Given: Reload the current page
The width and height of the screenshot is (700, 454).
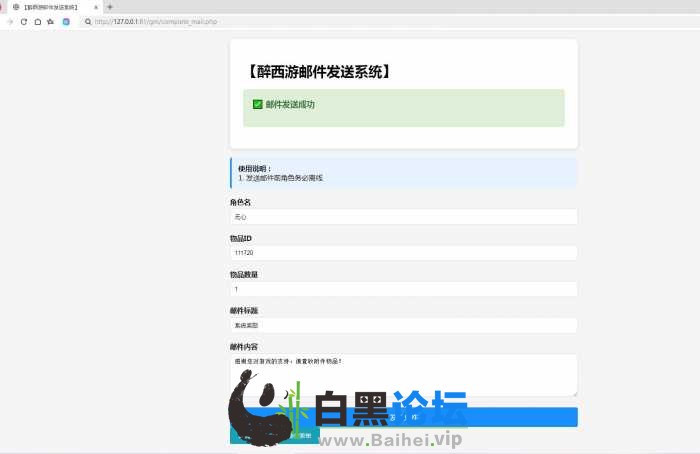Looking at the screenshot, I should pos(24,21).
